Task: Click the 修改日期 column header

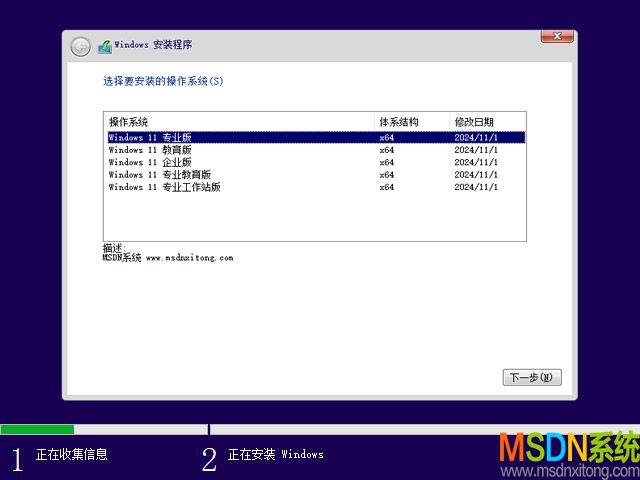Action: coord(487,122)
